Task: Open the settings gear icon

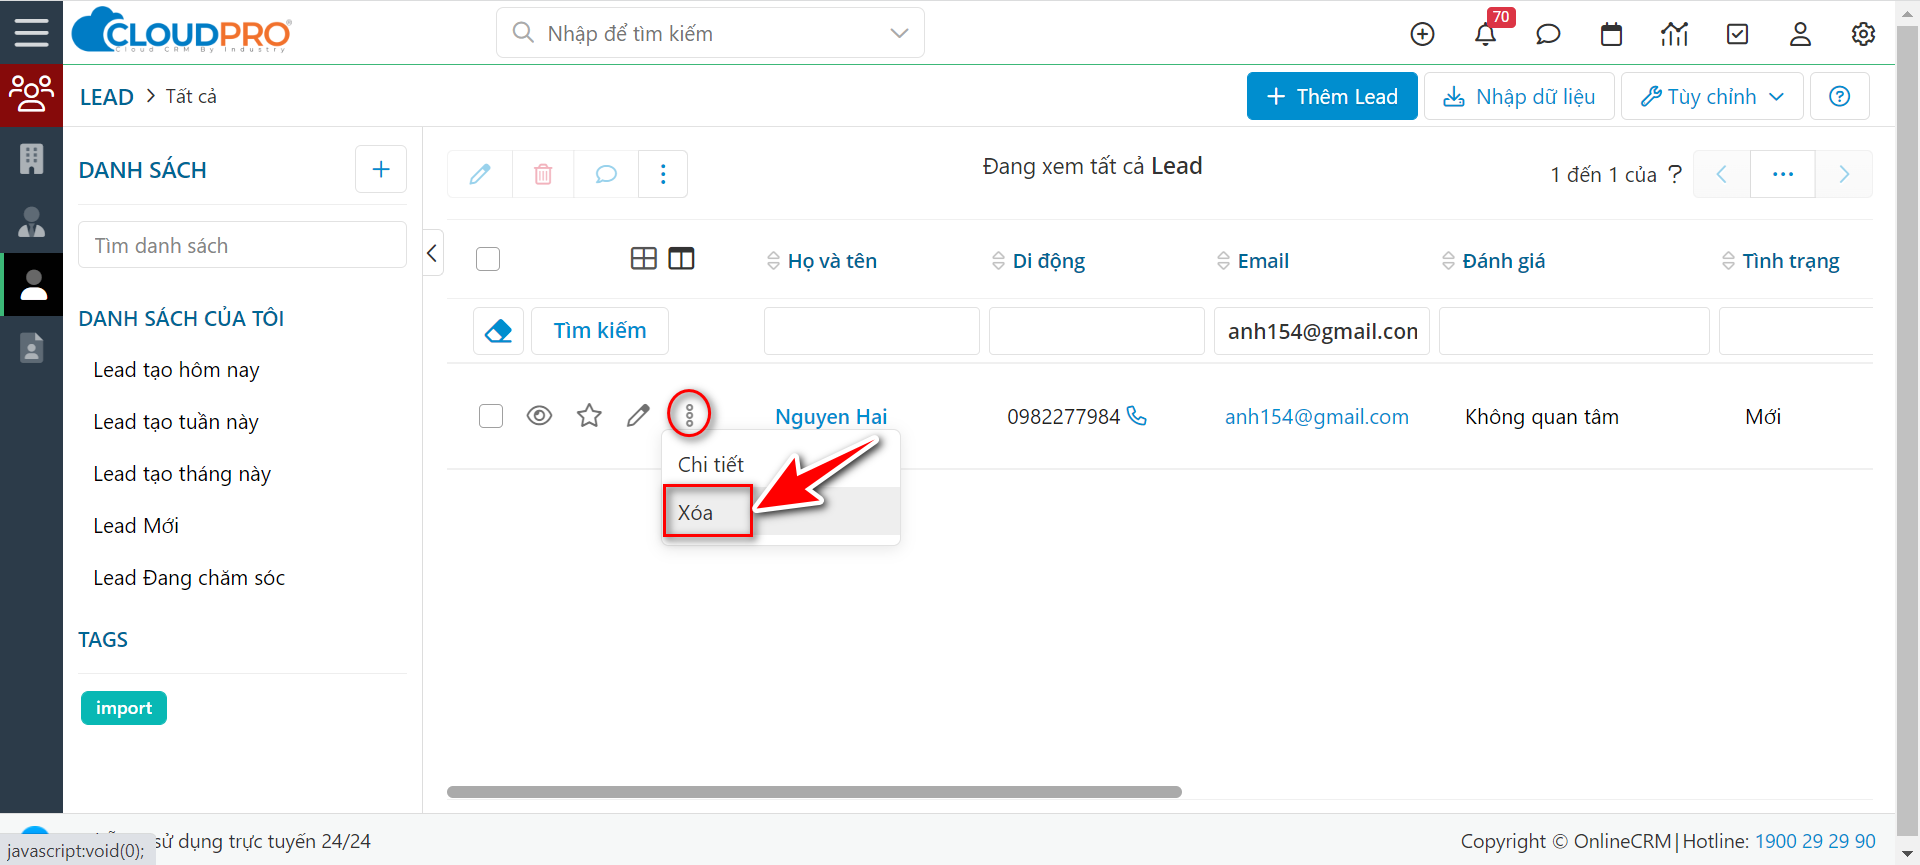Action: tap(1863, 34)
